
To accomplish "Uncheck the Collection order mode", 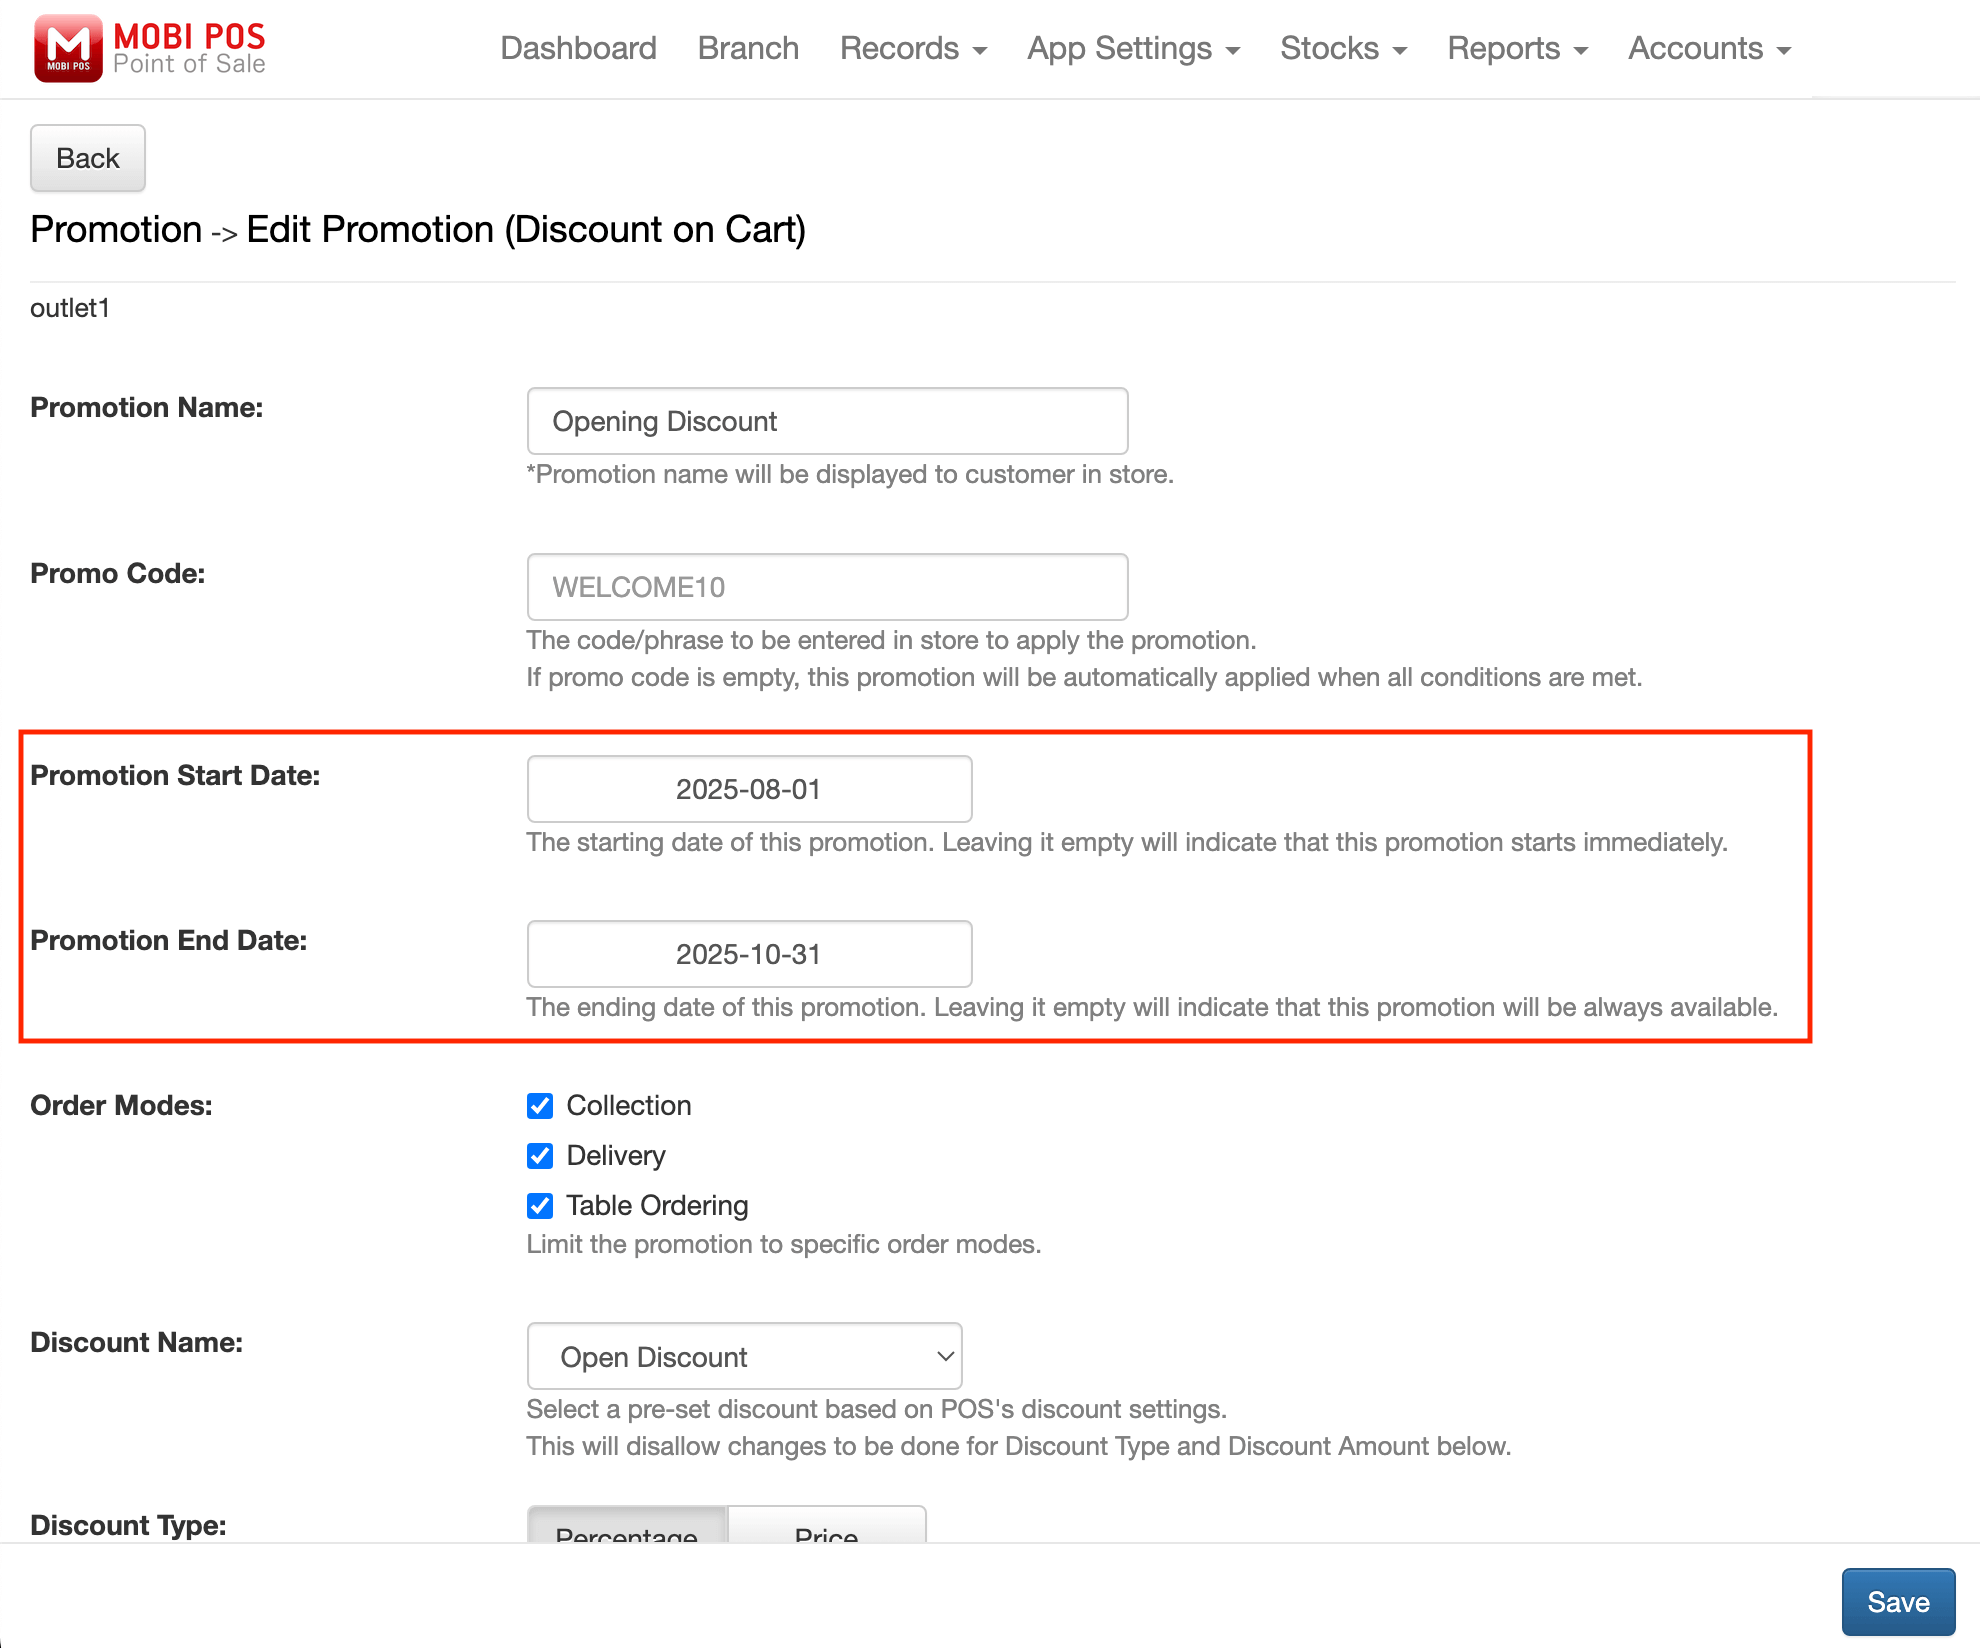I will tap(540, 1106).
